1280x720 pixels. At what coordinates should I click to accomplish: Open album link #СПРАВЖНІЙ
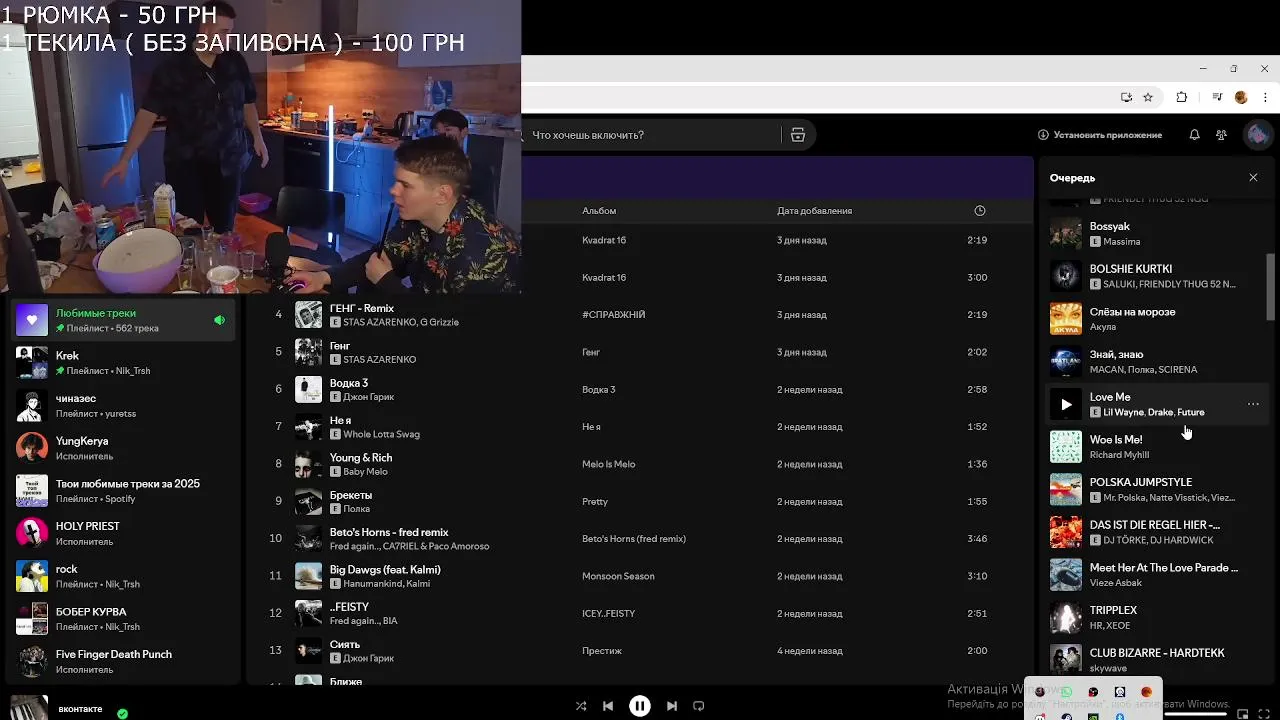[x=613, y=315]
